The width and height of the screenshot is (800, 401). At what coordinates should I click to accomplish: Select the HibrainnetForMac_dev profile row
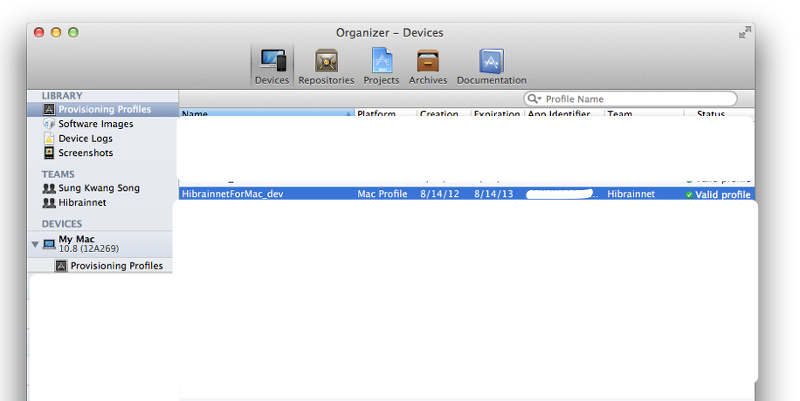coord(467,194)
